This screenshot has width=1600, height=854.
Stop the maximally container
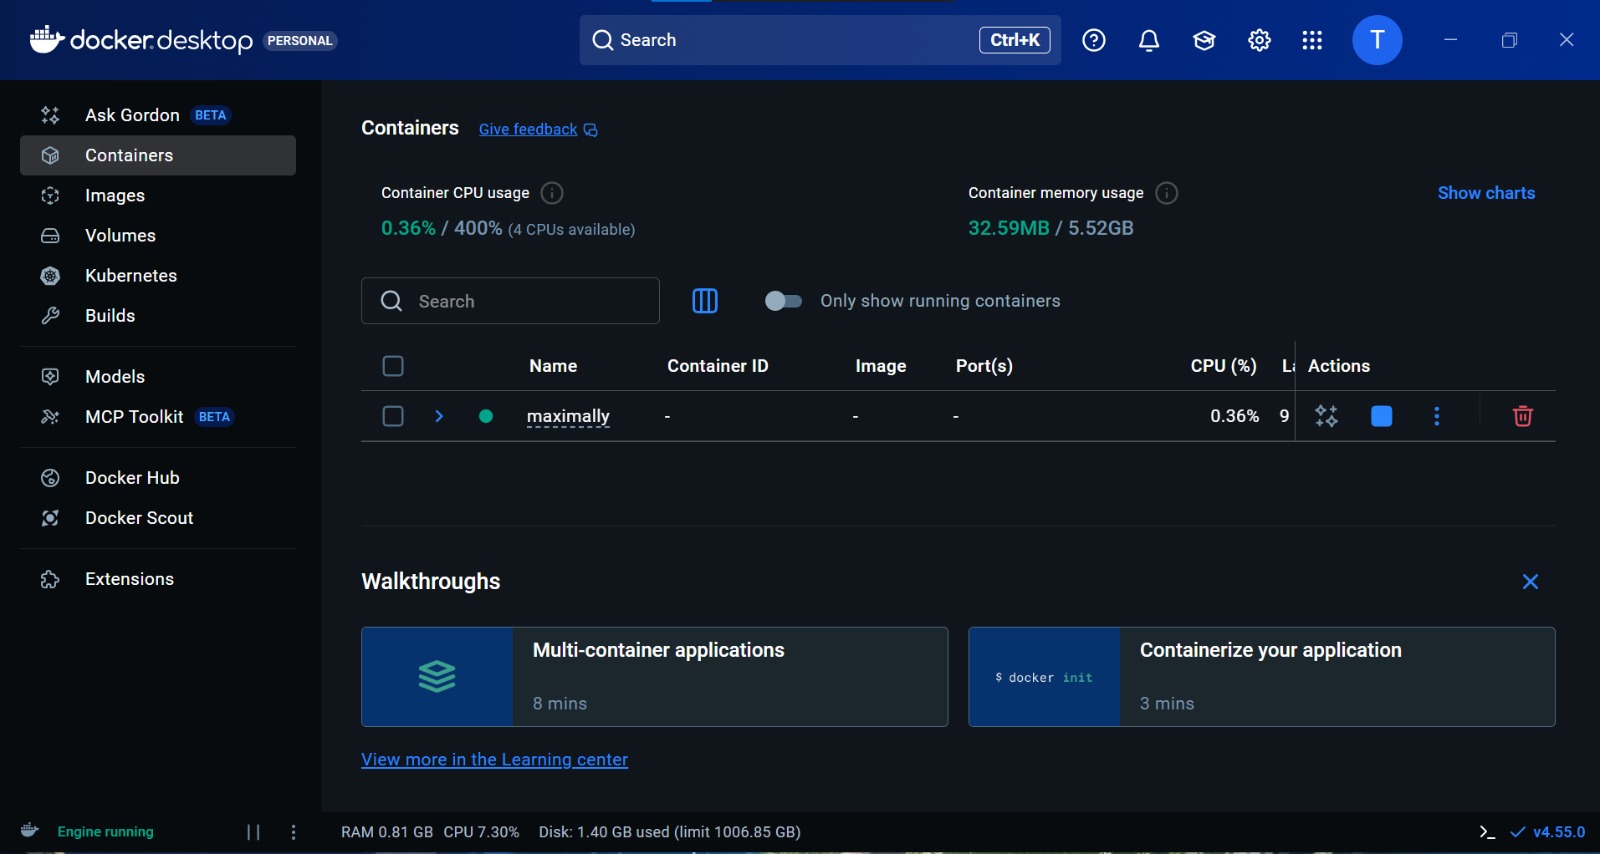pyautogui.click(x=1382, y=416)
